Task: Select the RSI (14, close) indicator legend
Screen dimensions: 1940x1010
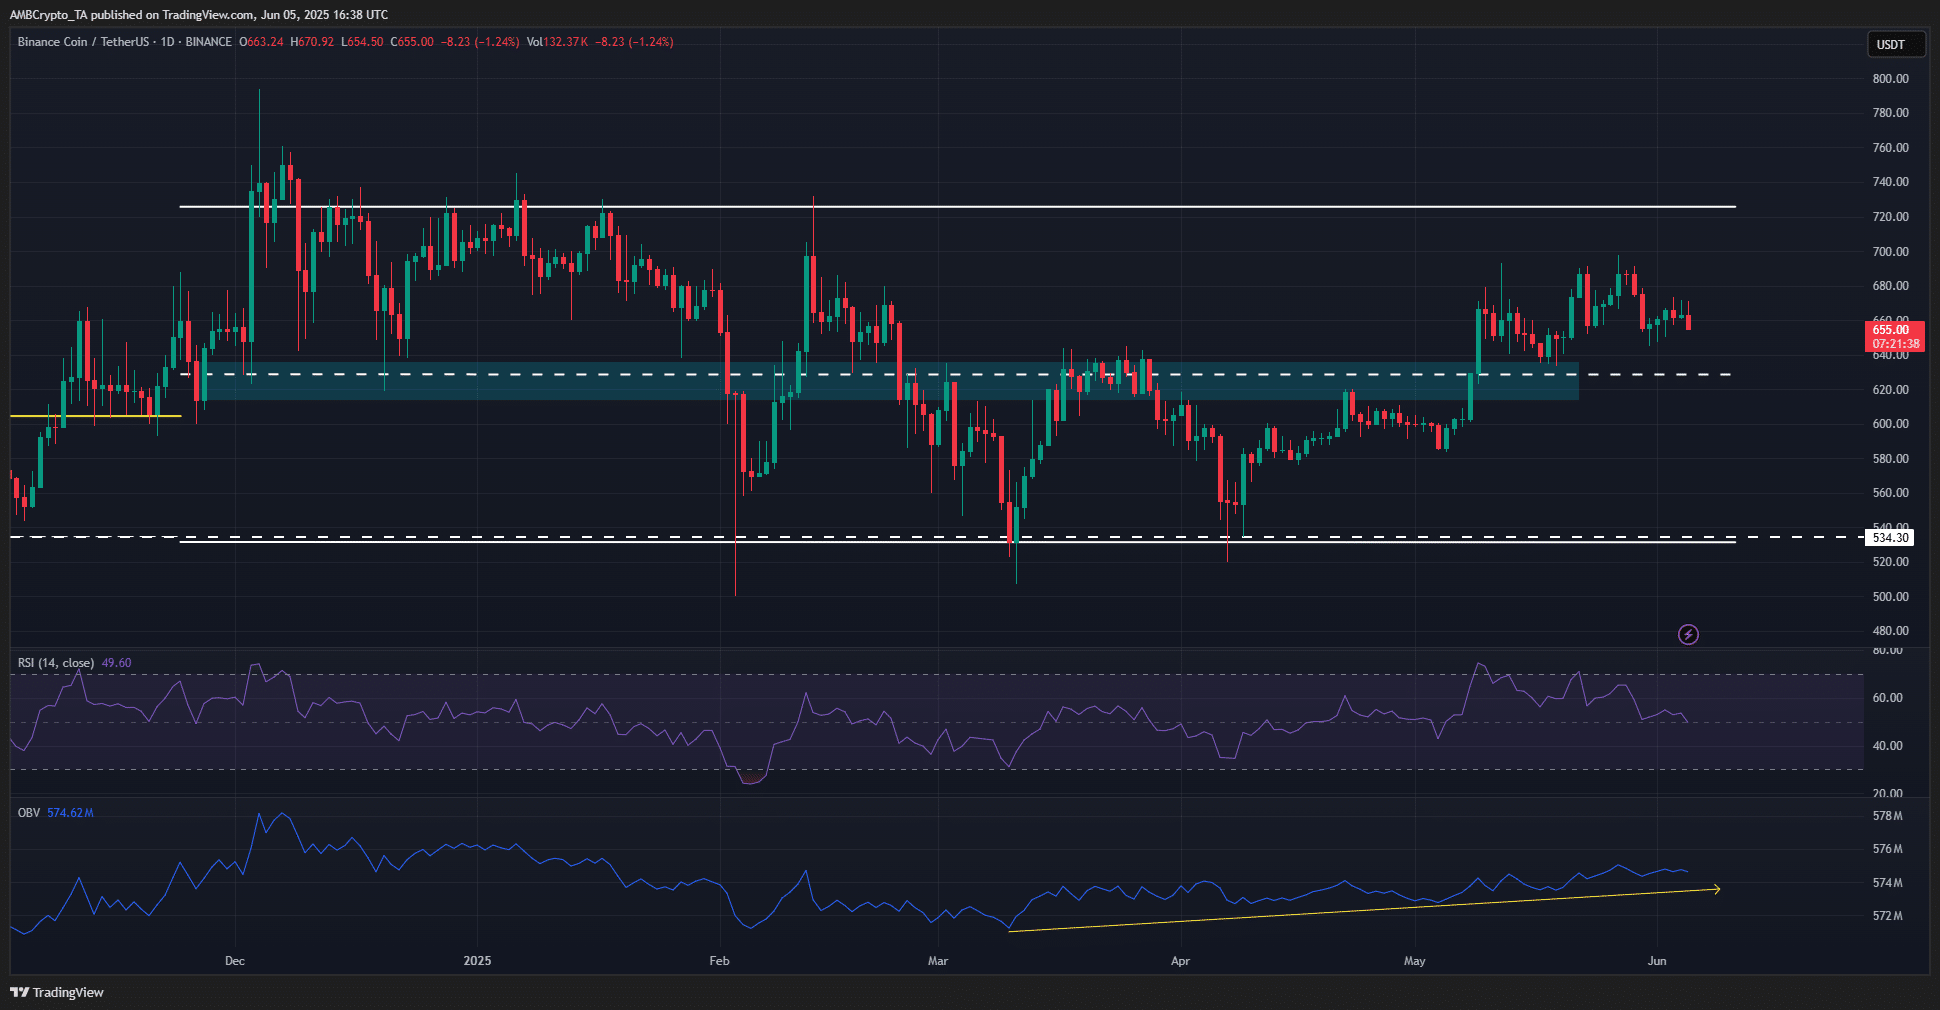Action: (55, 662)
